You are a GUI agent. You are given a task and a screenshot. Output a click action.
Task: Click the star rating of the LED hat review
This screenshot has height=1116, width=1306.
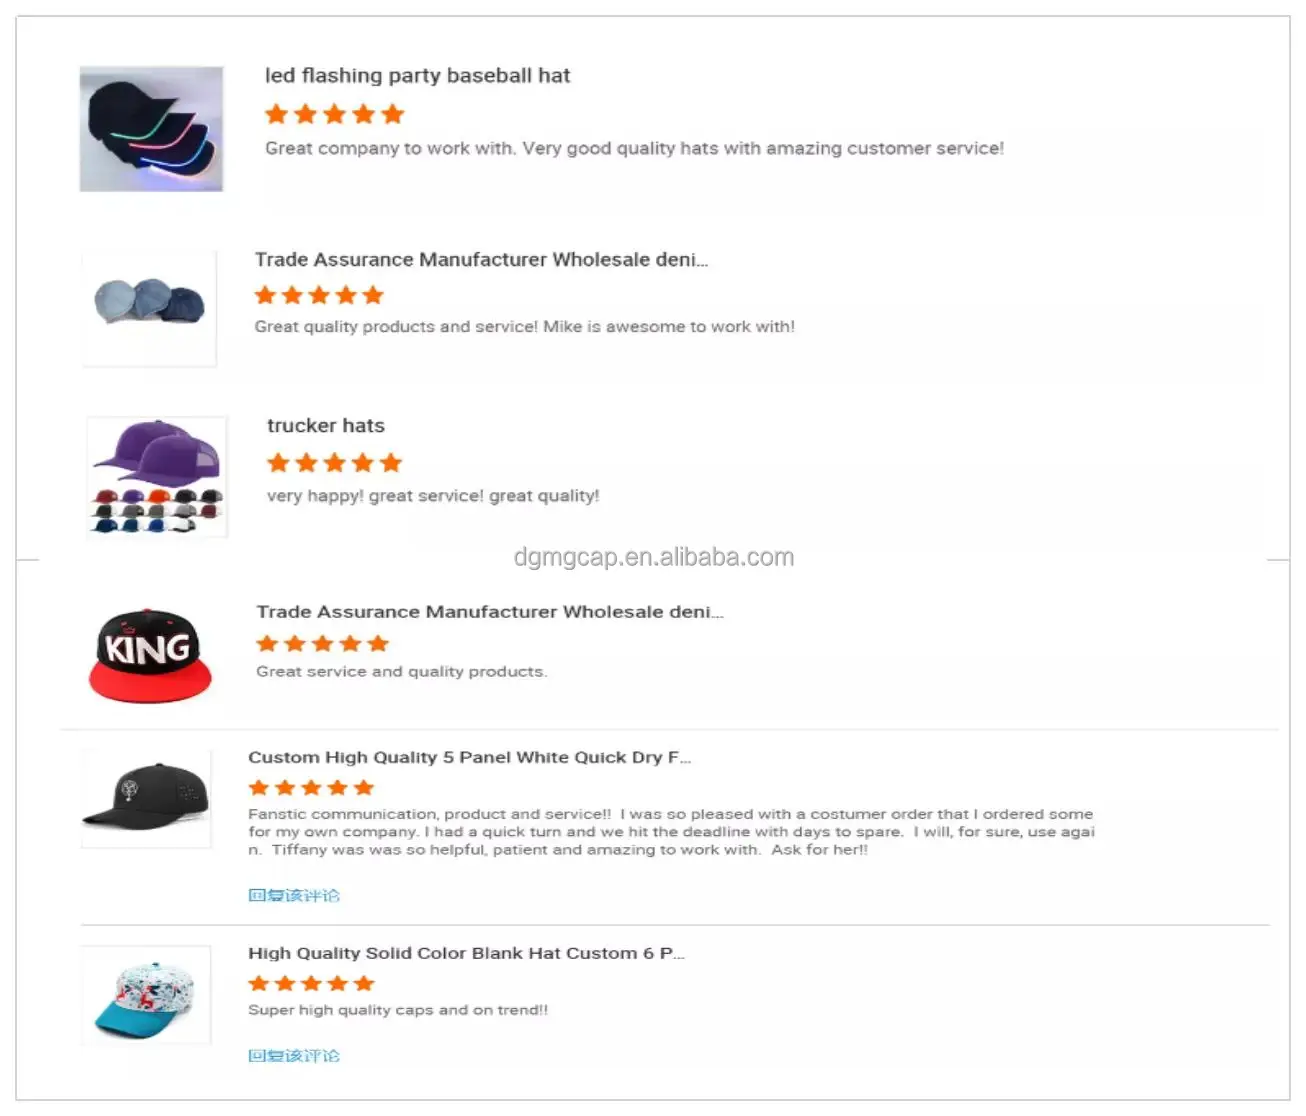coord(334,114)
